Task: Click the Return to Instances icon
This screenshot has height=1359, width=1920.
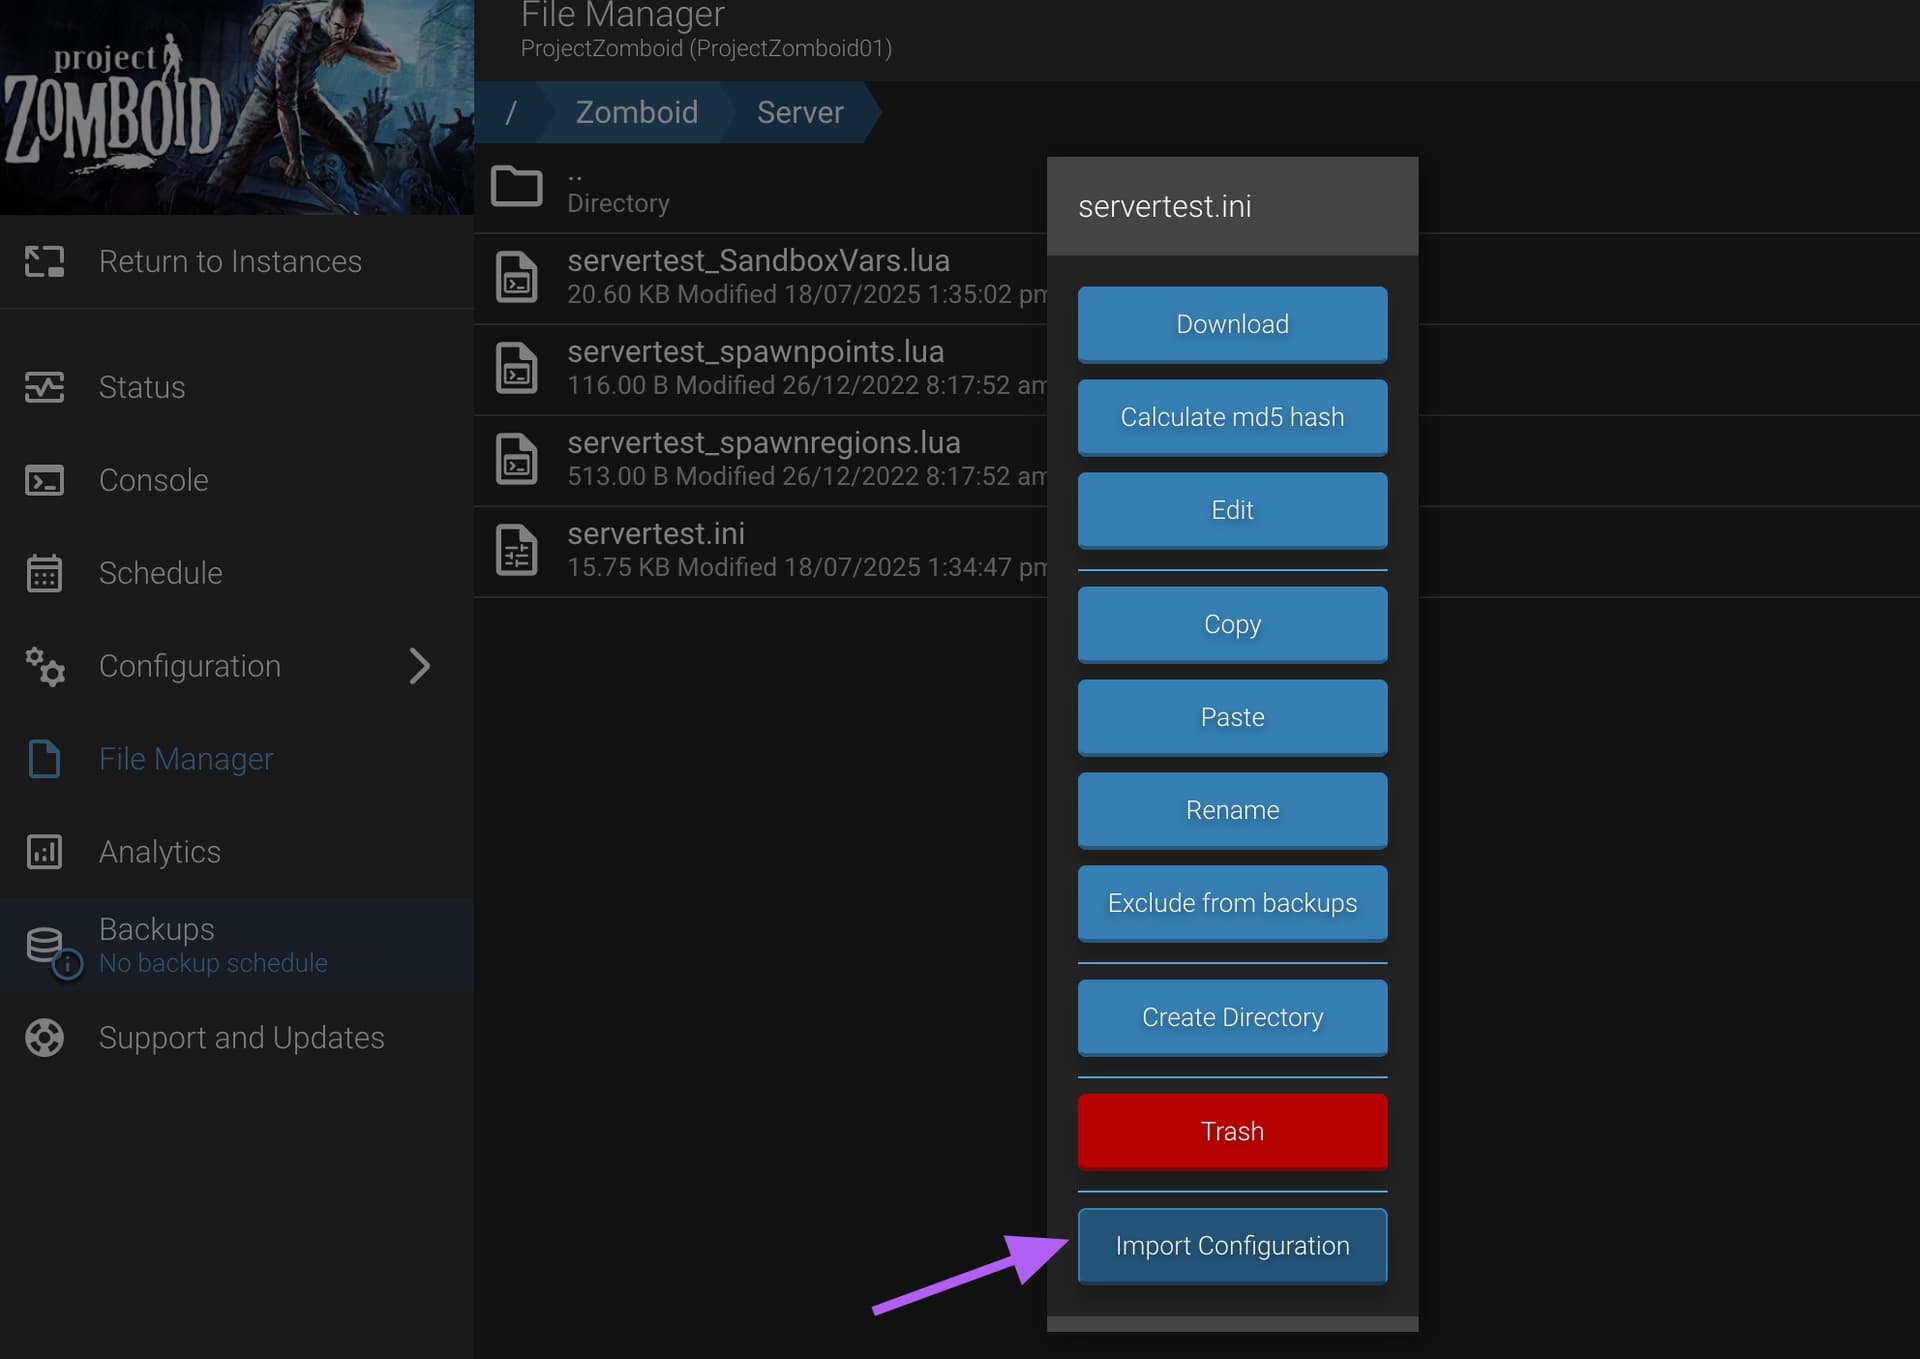Action: coord(44,262)
